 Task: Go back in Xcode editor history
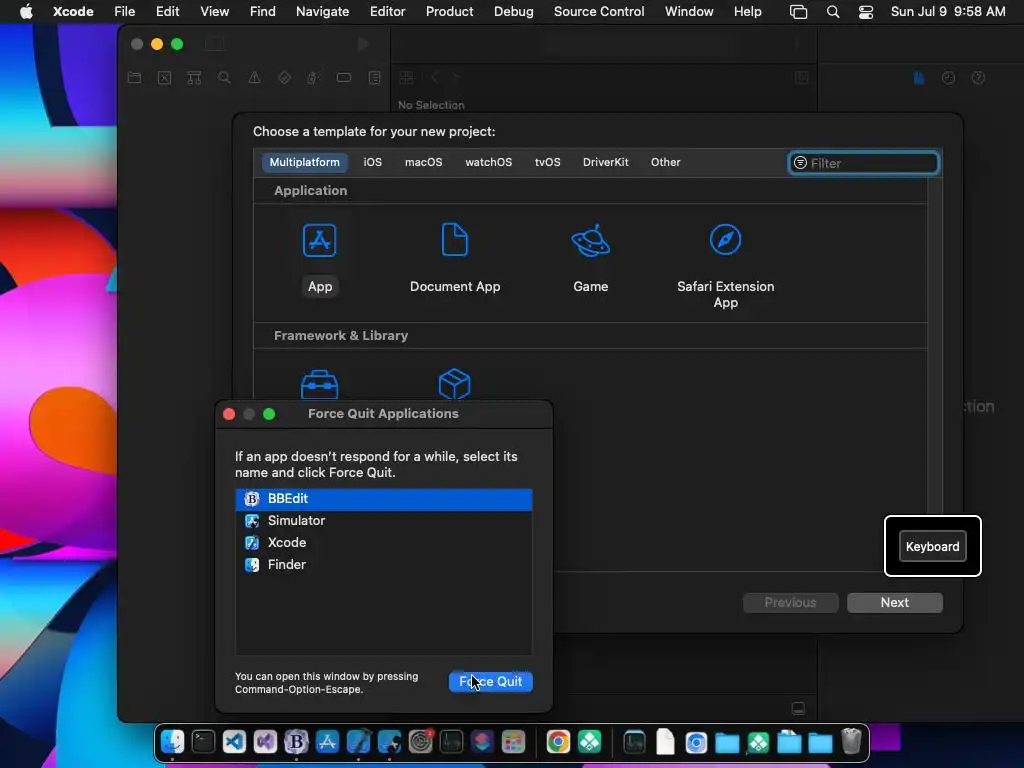(x=434, y=78)
